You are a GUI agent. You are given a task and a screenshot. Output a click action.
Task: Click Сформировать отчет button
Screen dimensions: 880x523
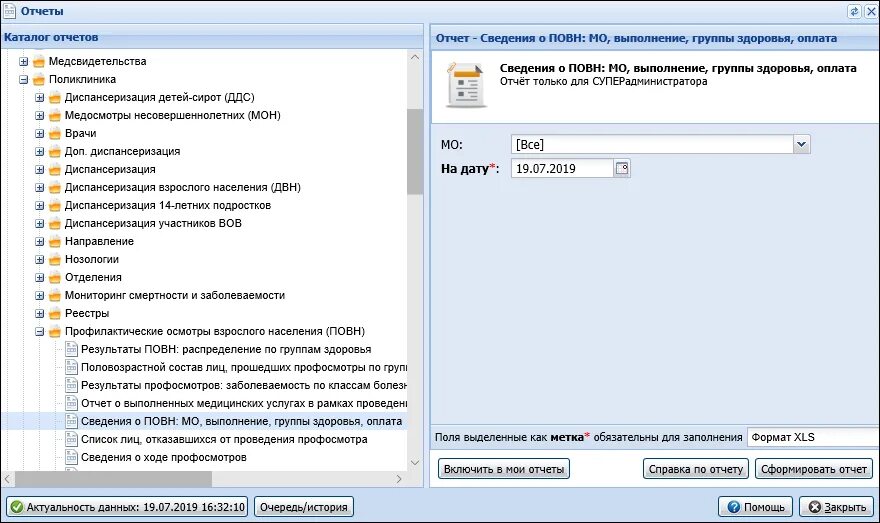(814, 469)
